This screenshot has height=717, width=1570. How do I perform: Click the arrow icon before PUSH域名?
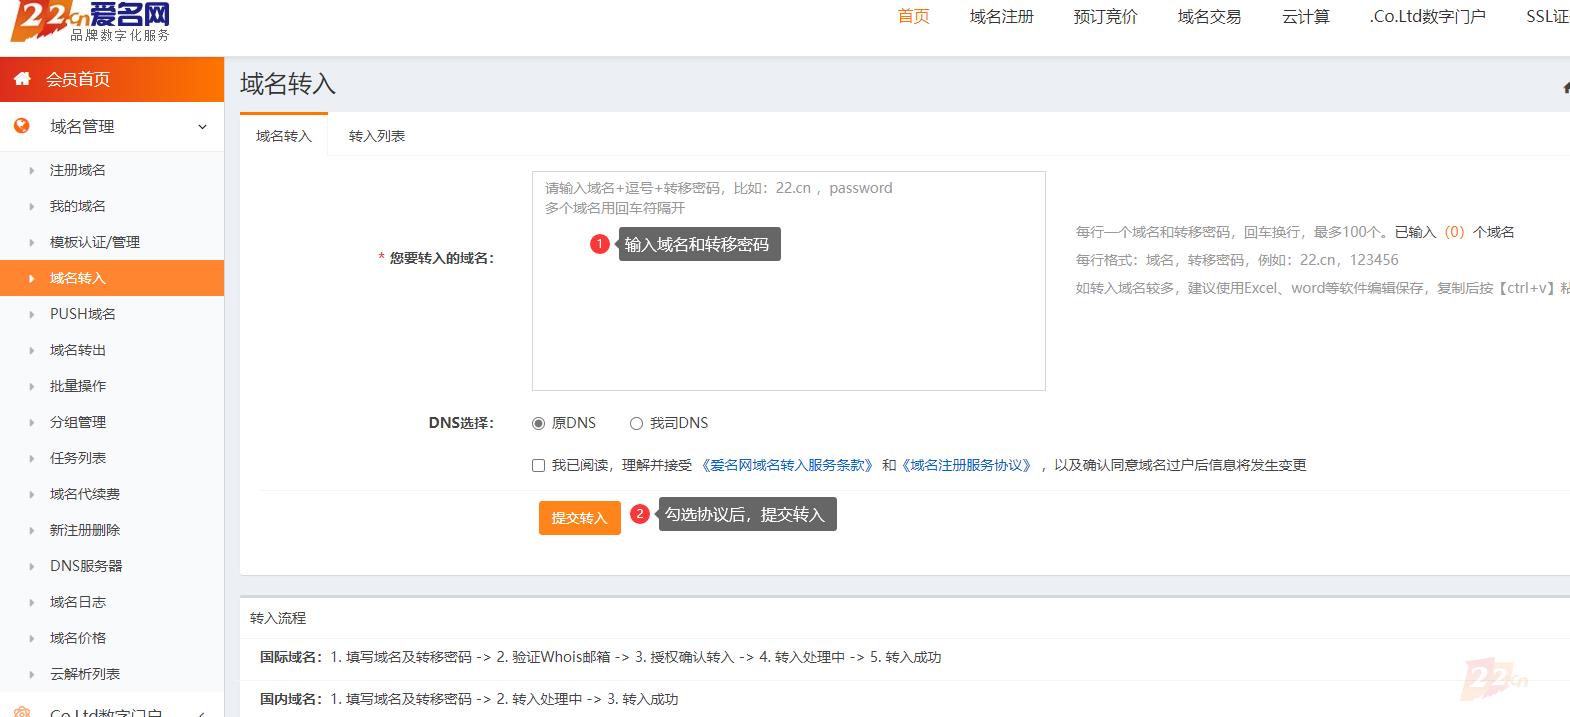point(32,315)
